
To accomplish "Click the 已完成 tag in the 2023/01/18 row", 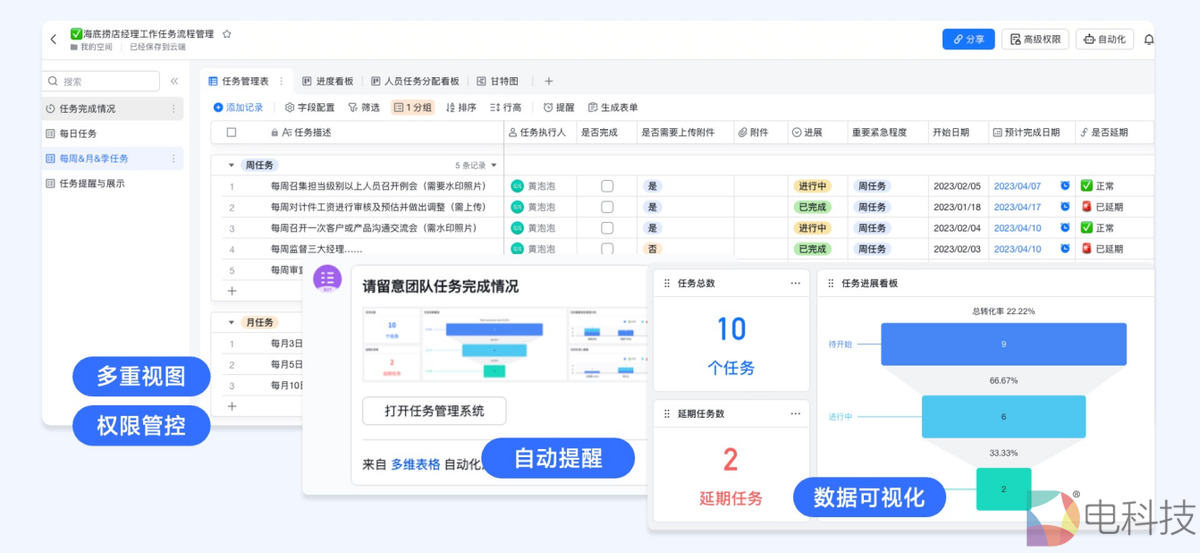I will point(811,207).
